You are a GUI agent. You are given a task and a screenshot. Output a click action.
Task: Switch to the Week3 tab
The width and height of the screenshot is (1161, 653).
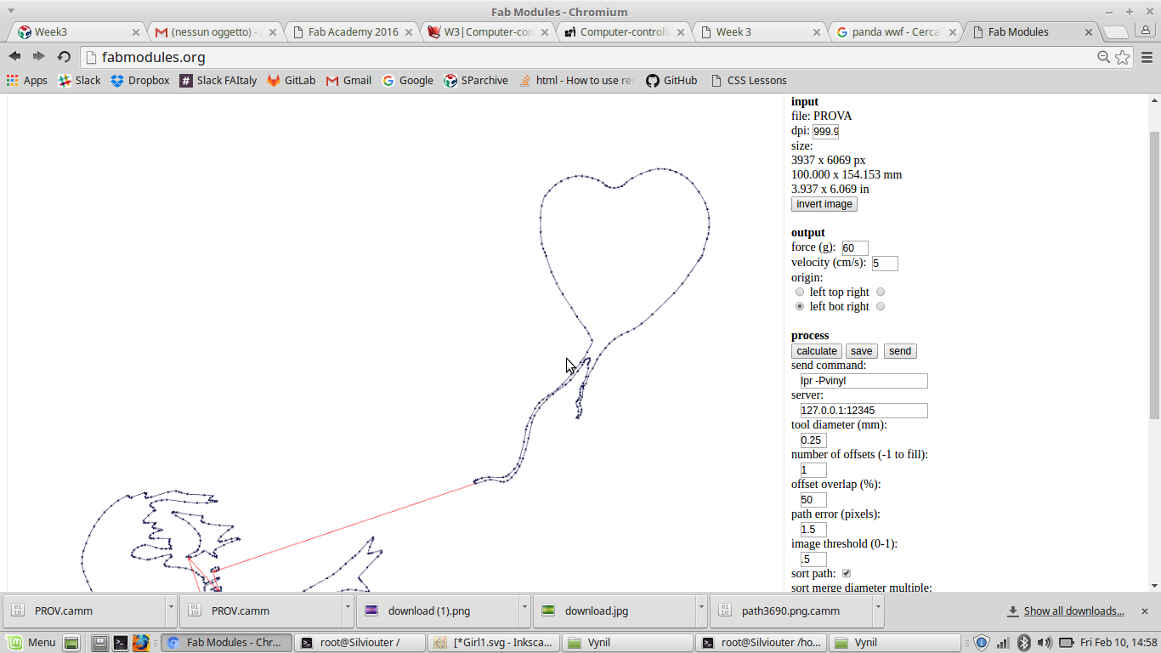(x=78, y=32)
